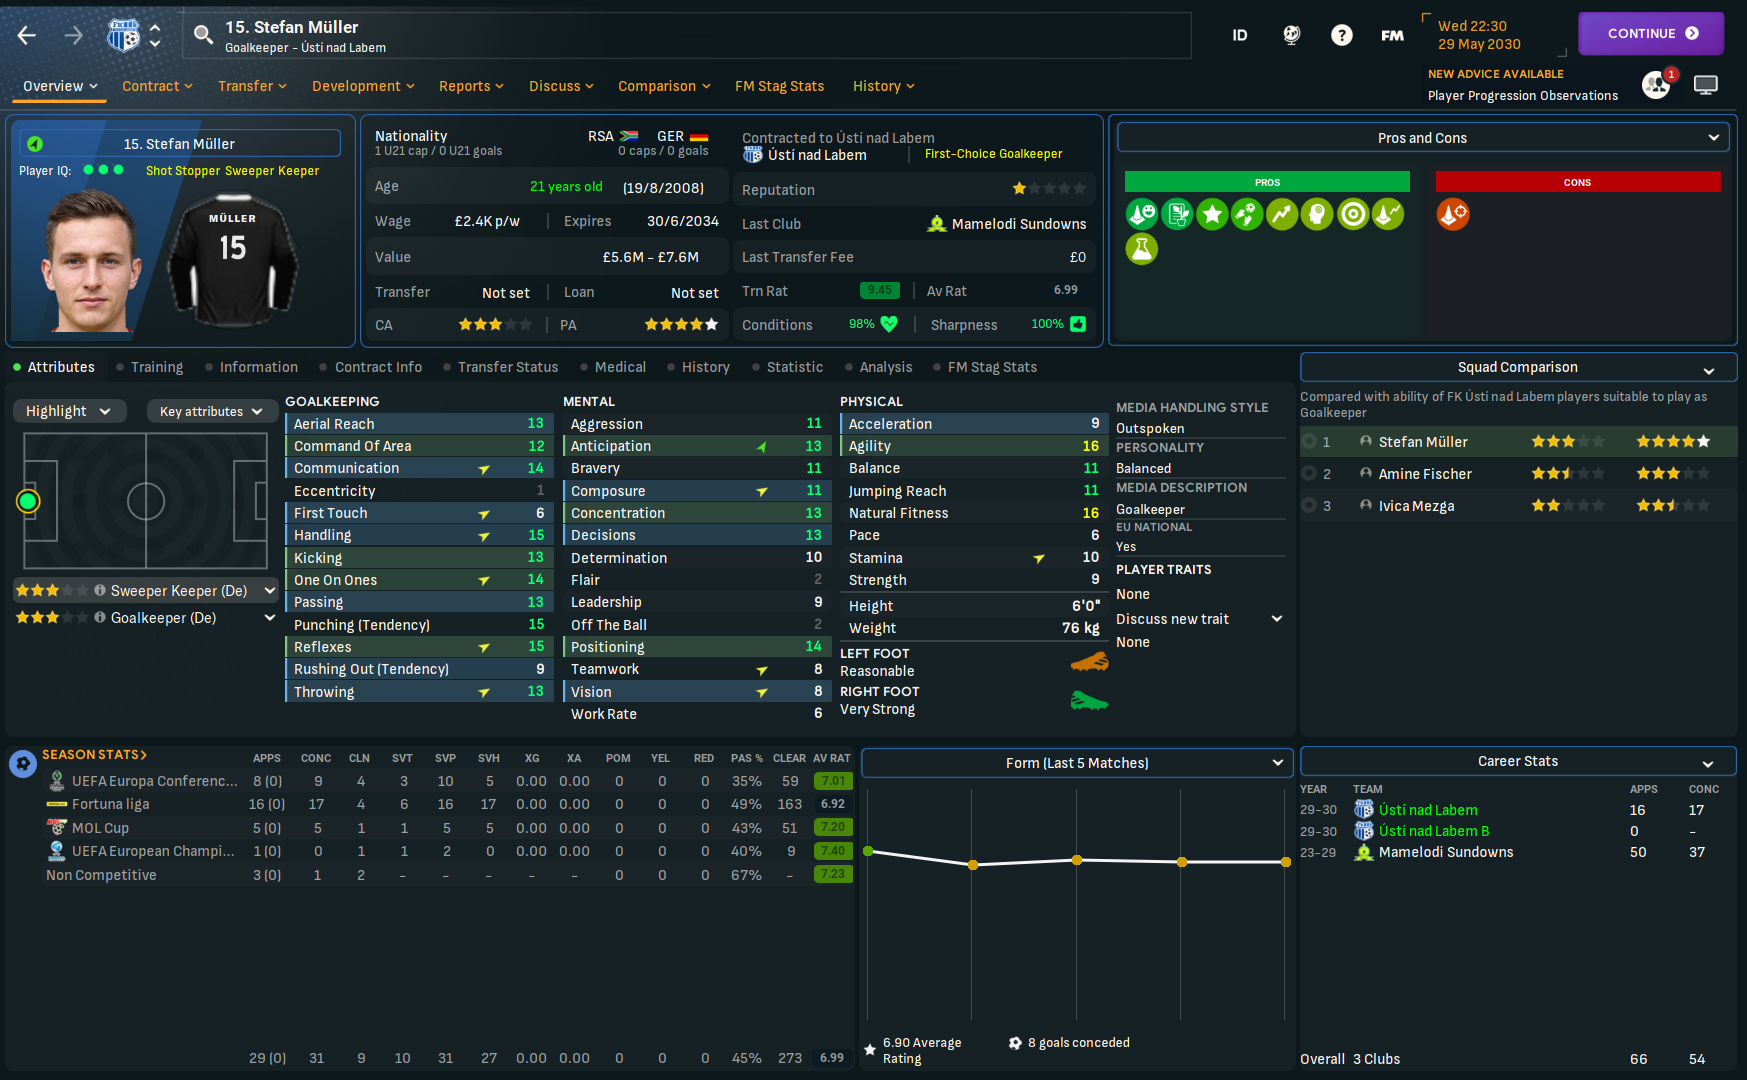
Task: Select the radio button for Stefan Müller row
Action: (x=1309, y=442)
